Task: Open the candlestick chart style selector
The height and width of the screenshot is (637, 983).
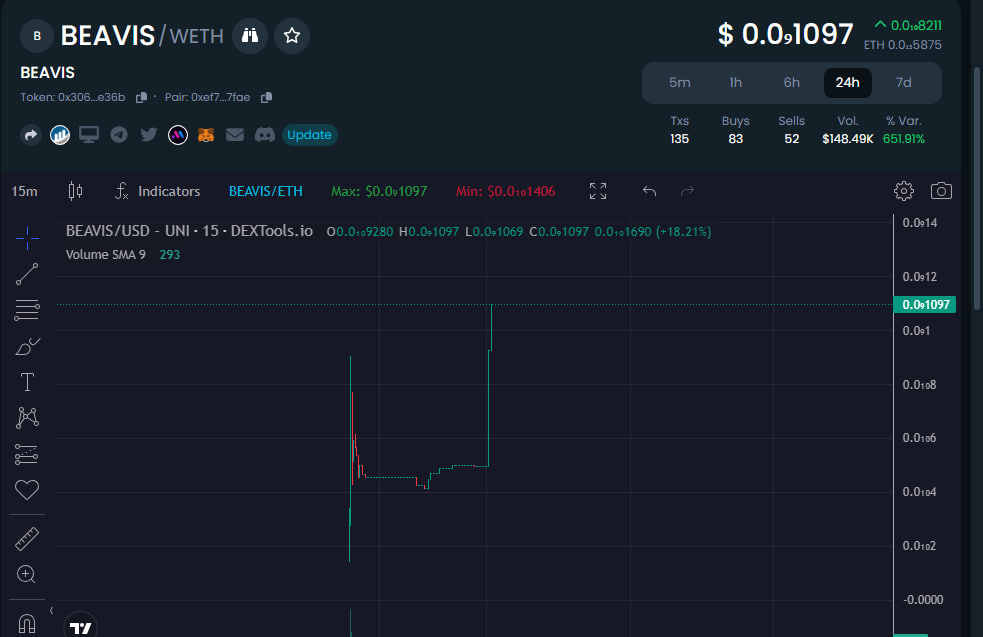Action: 75,191
